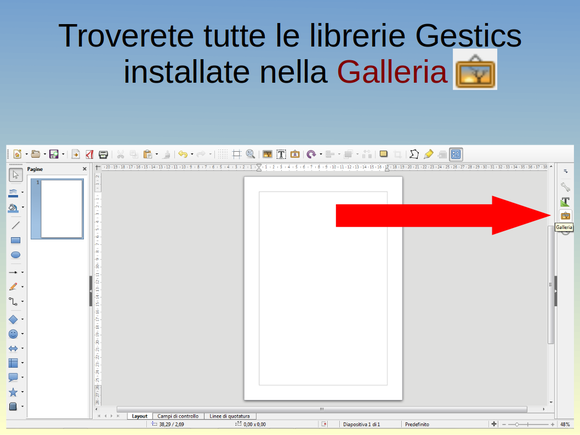Viewport: 580px width, 435px height.
Task: Select the Block Arrows tool
Action: coord(13,348)
